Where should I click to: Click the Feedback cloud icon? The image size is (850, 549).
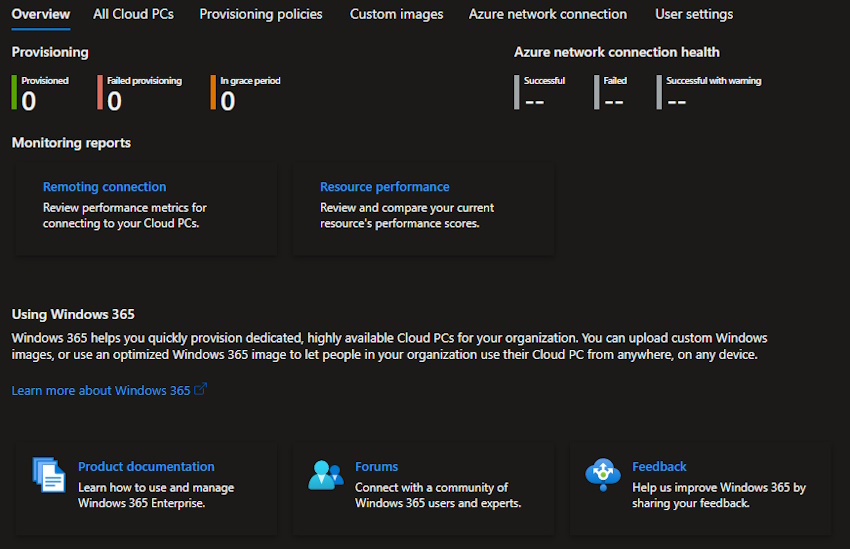click(x=603, y=474)
